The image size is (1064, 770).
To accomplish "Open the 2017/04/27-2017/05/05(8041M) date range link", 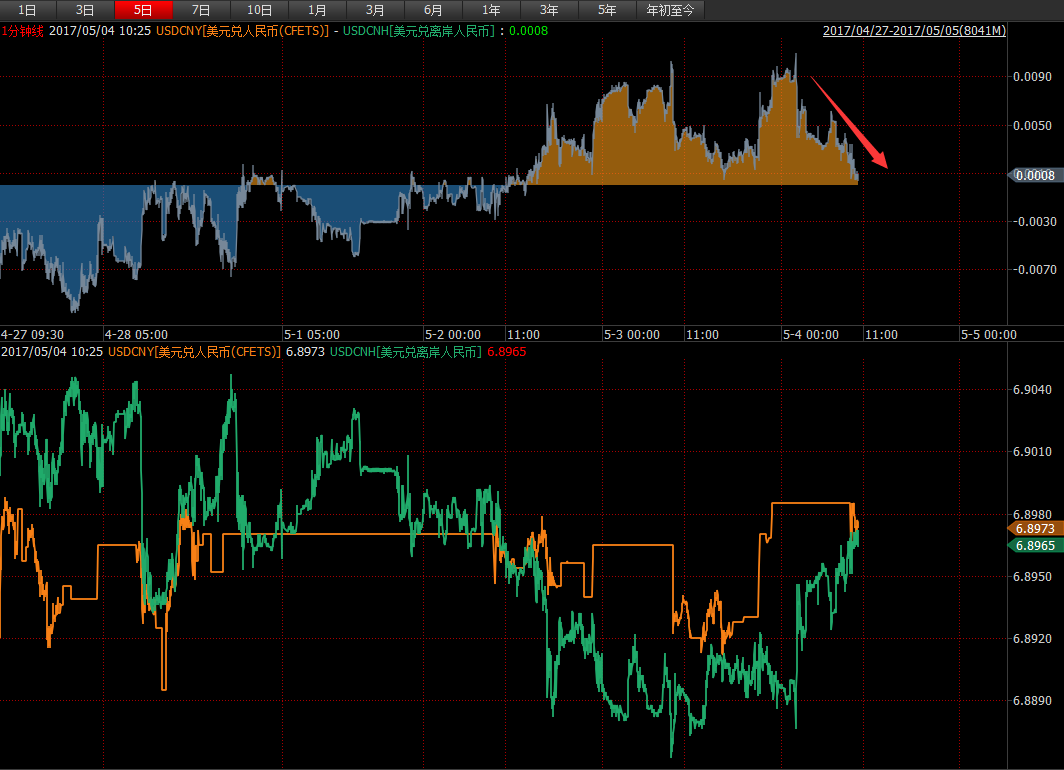I will click(x=914, y=31).
